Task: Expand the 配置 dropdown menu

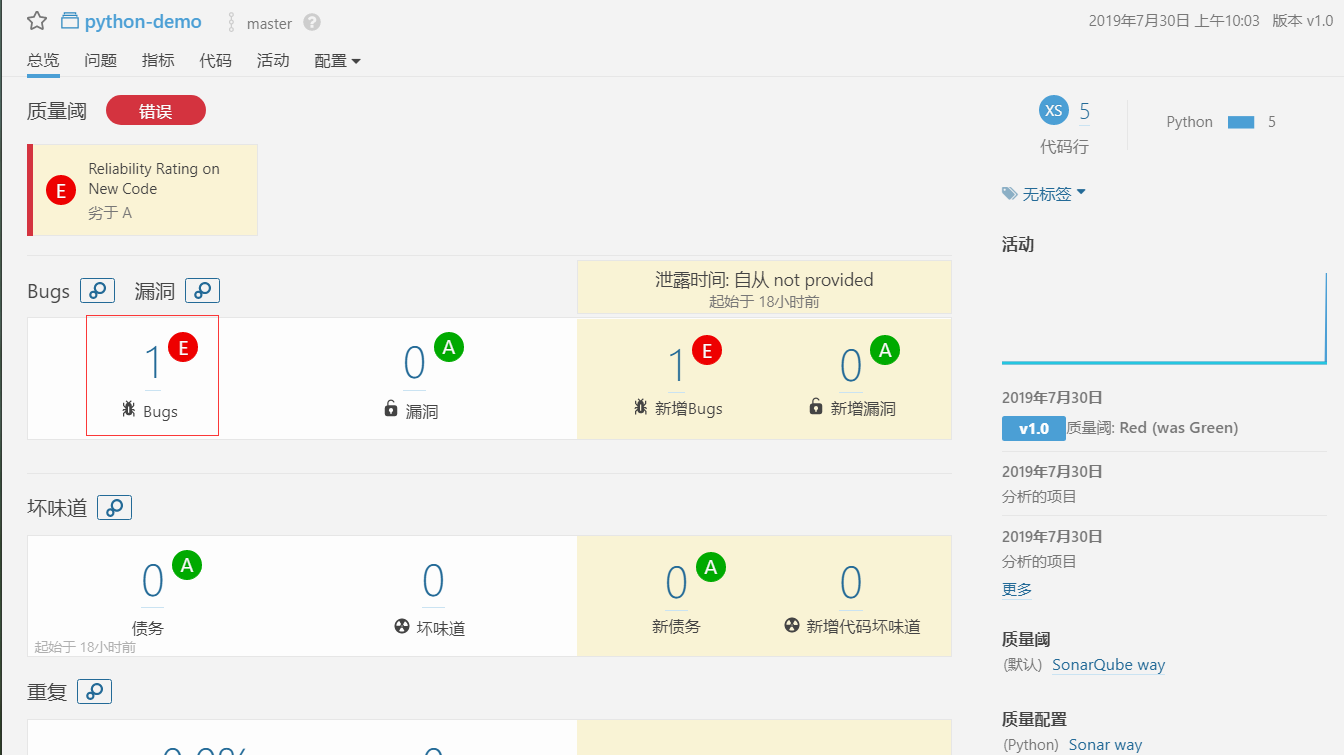Action: click(337, 61)
